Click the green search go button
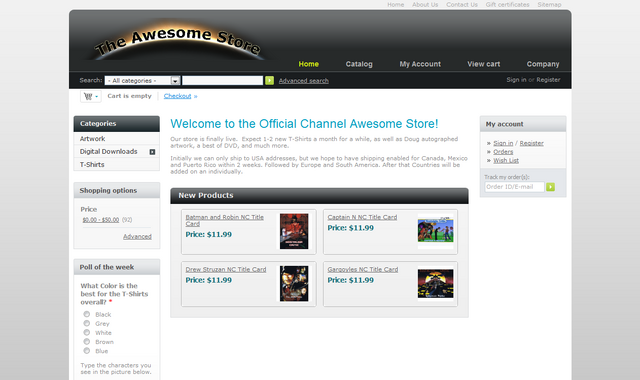 269,80
